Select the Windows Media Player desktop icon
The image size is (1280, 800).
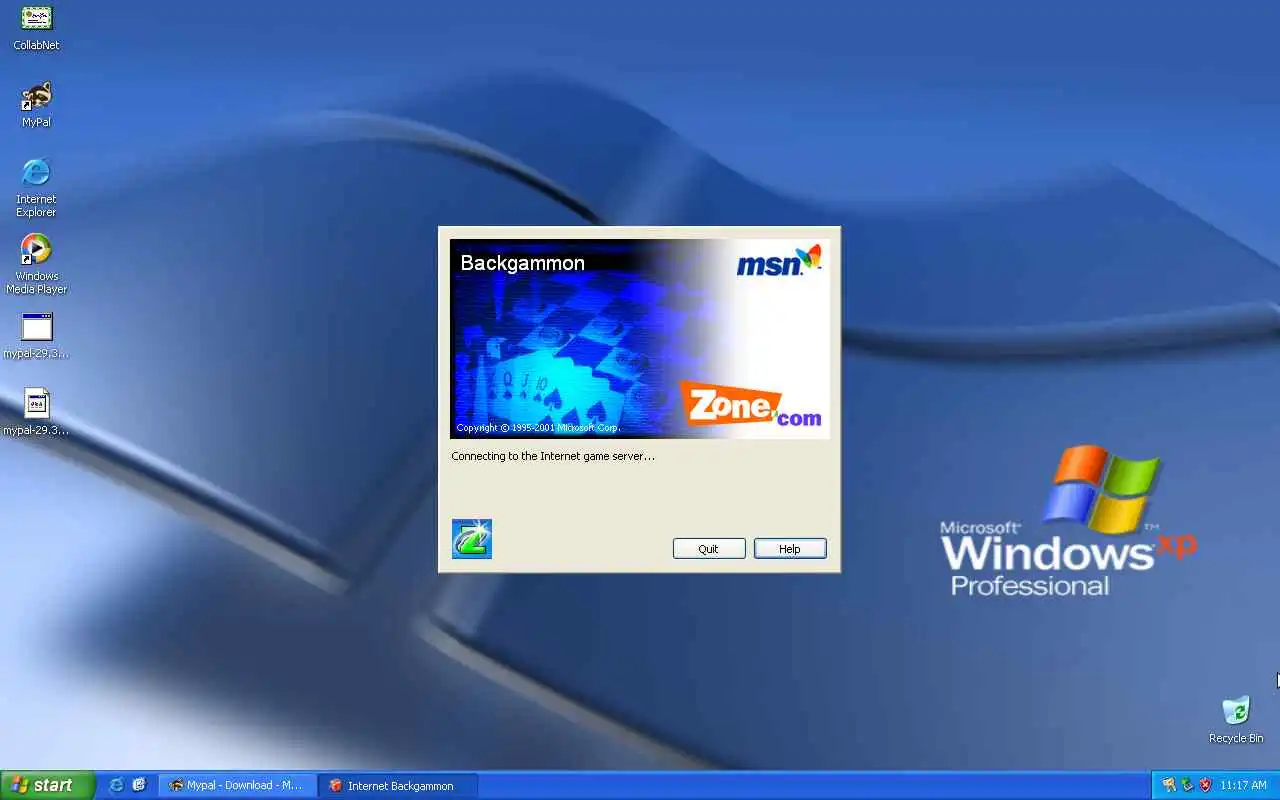(x=36, y=264)
